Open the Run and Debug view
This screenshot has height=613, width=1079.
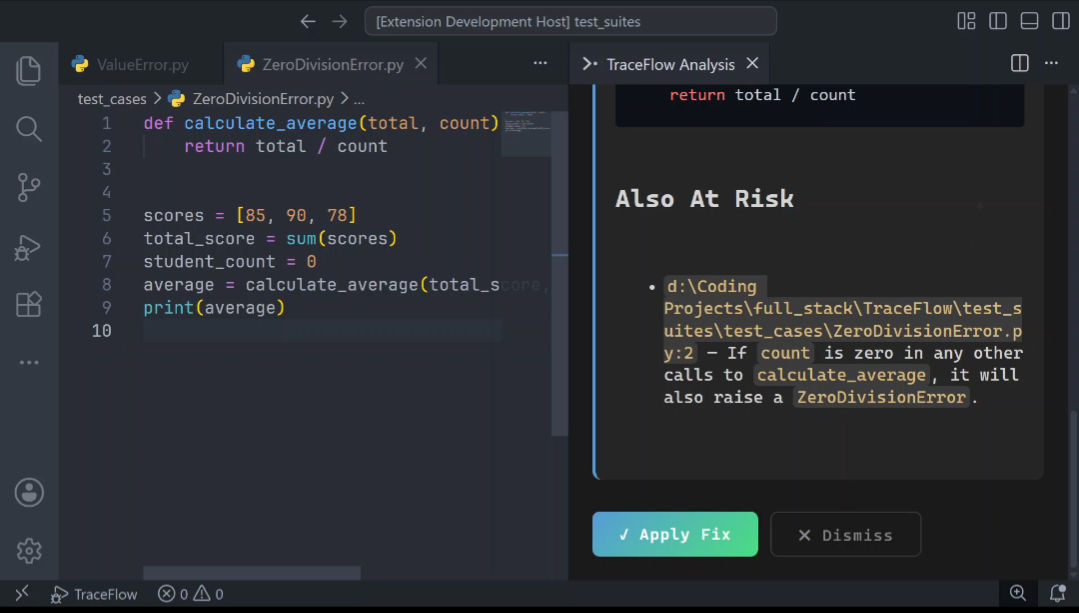click(28, 246)
